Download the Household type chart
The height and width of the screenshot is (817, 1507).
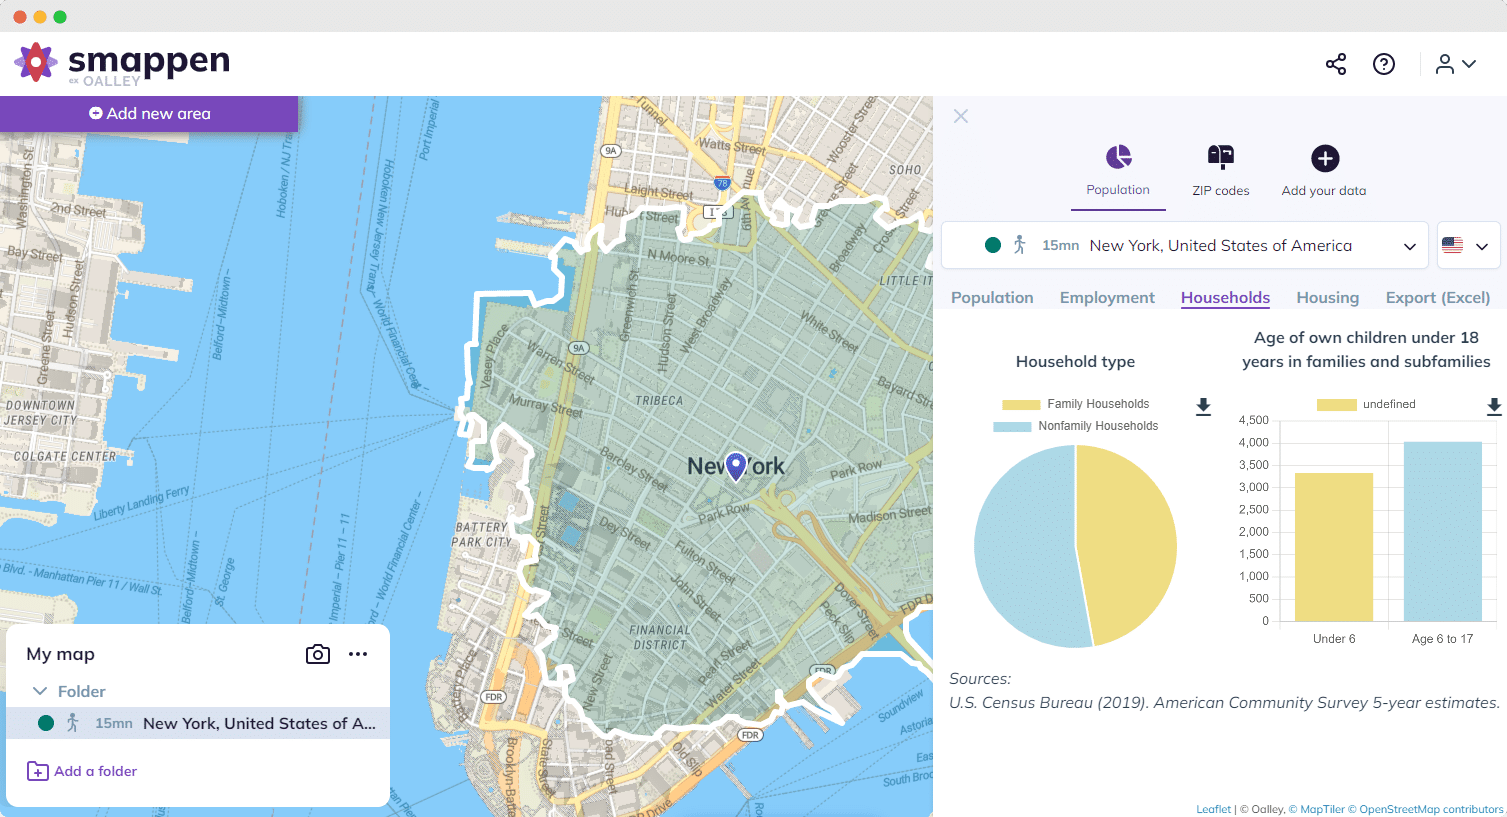[1203, 407]
